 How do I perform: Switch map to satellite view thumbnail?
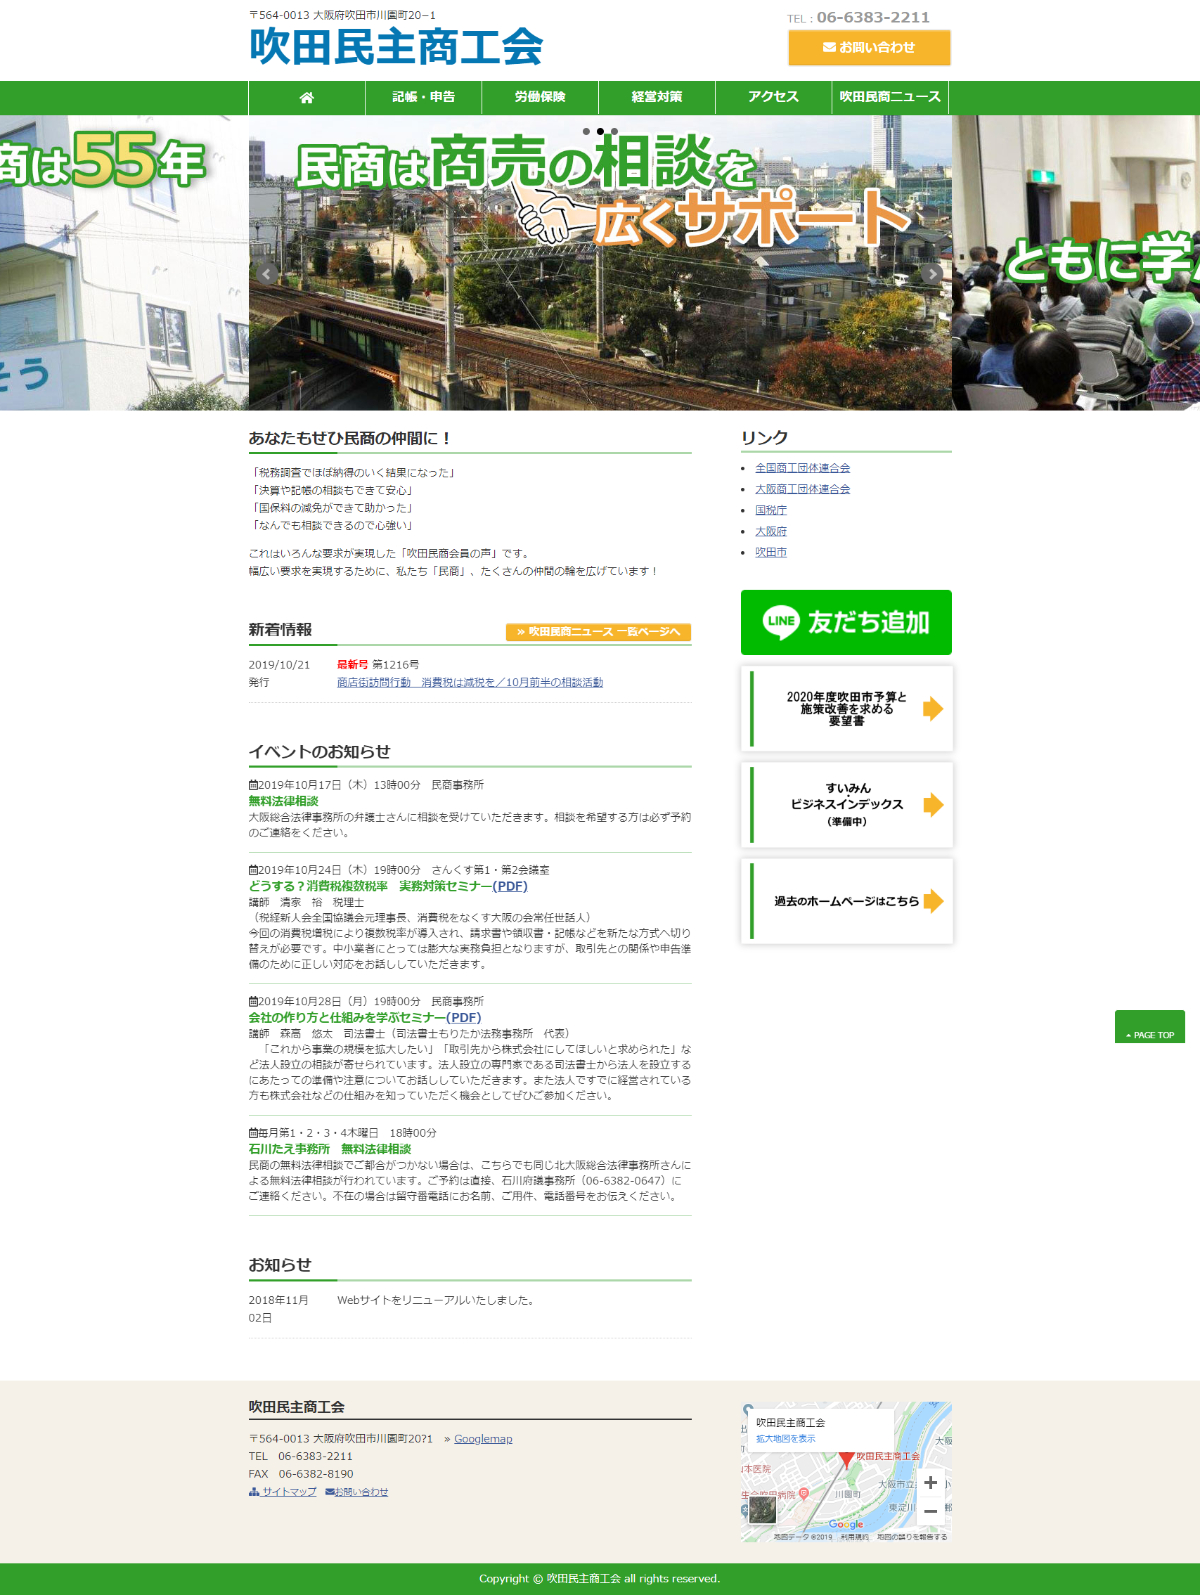[763, 1509]
